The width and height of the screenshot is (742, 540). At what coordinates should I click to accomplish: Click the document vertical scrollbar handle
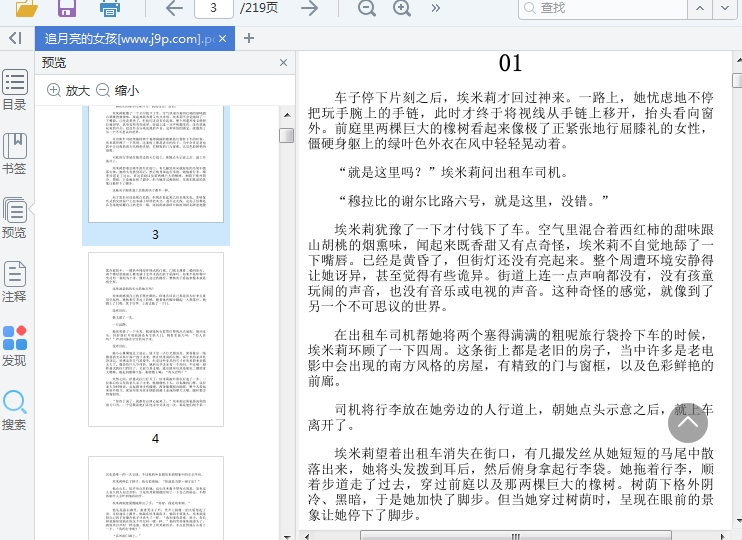point(737,80)
